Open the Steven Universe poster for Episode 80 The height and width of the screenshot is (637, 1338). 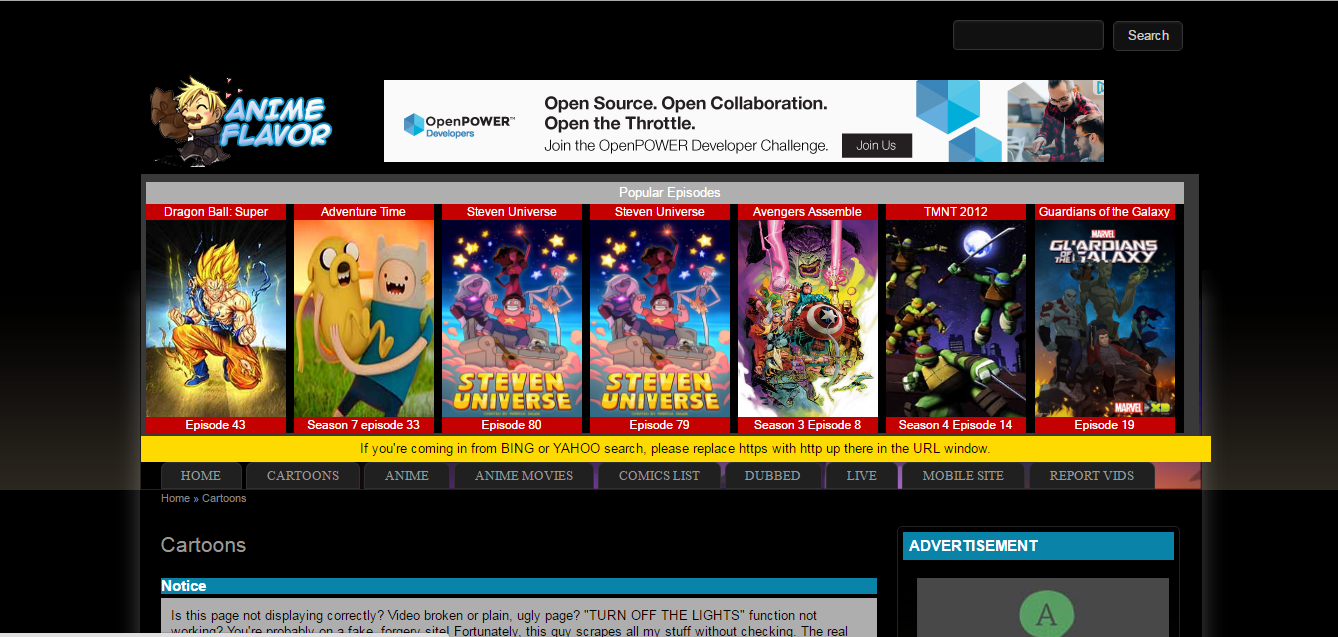point(512,318)
